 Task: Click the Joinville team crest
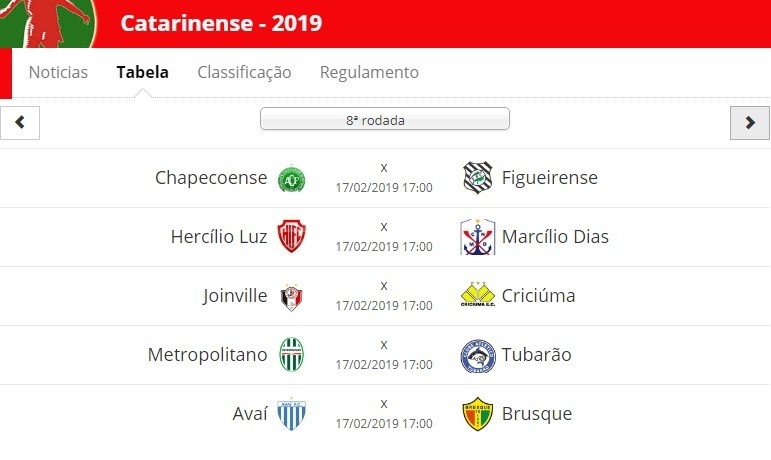tap(292, 297)
